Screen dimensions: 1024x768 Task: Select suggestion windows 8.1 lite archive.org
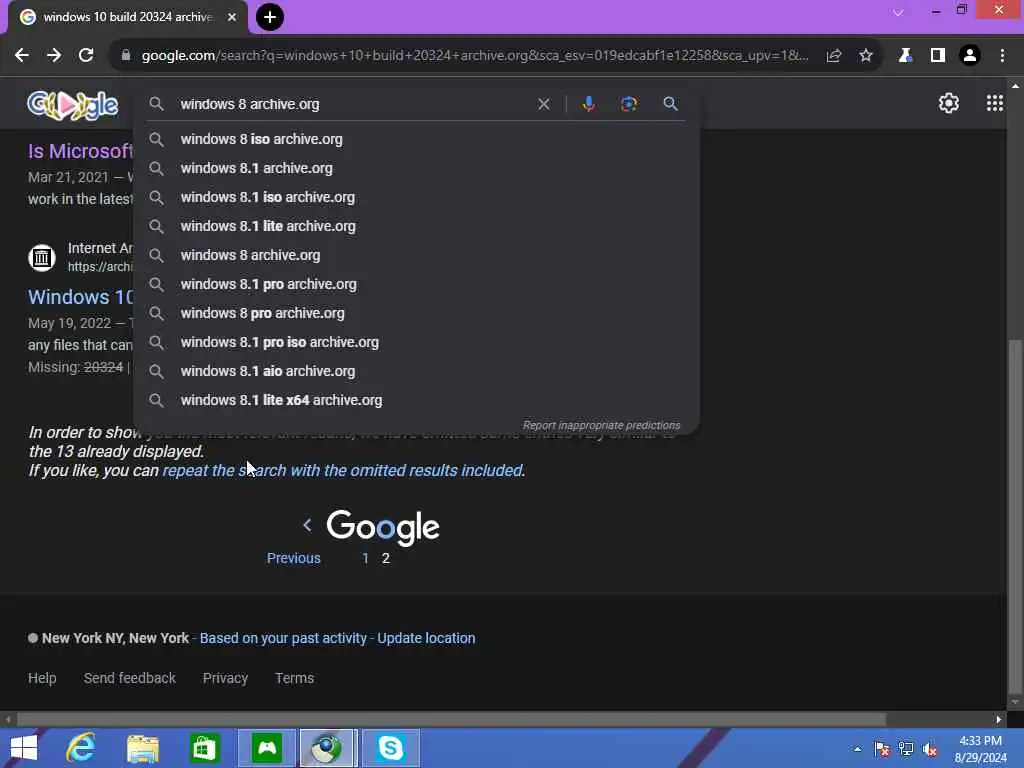coord(416,226)
